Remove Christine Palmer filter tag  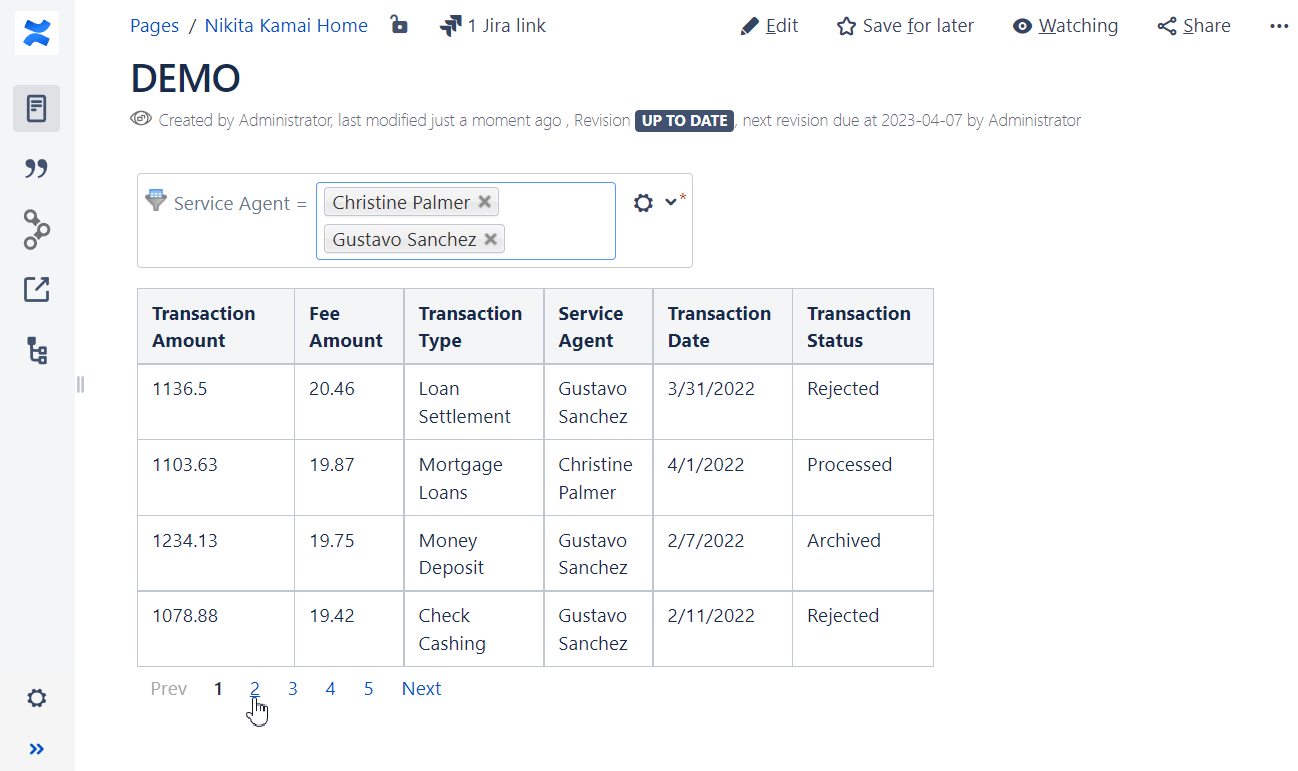(x=485, y=202)
